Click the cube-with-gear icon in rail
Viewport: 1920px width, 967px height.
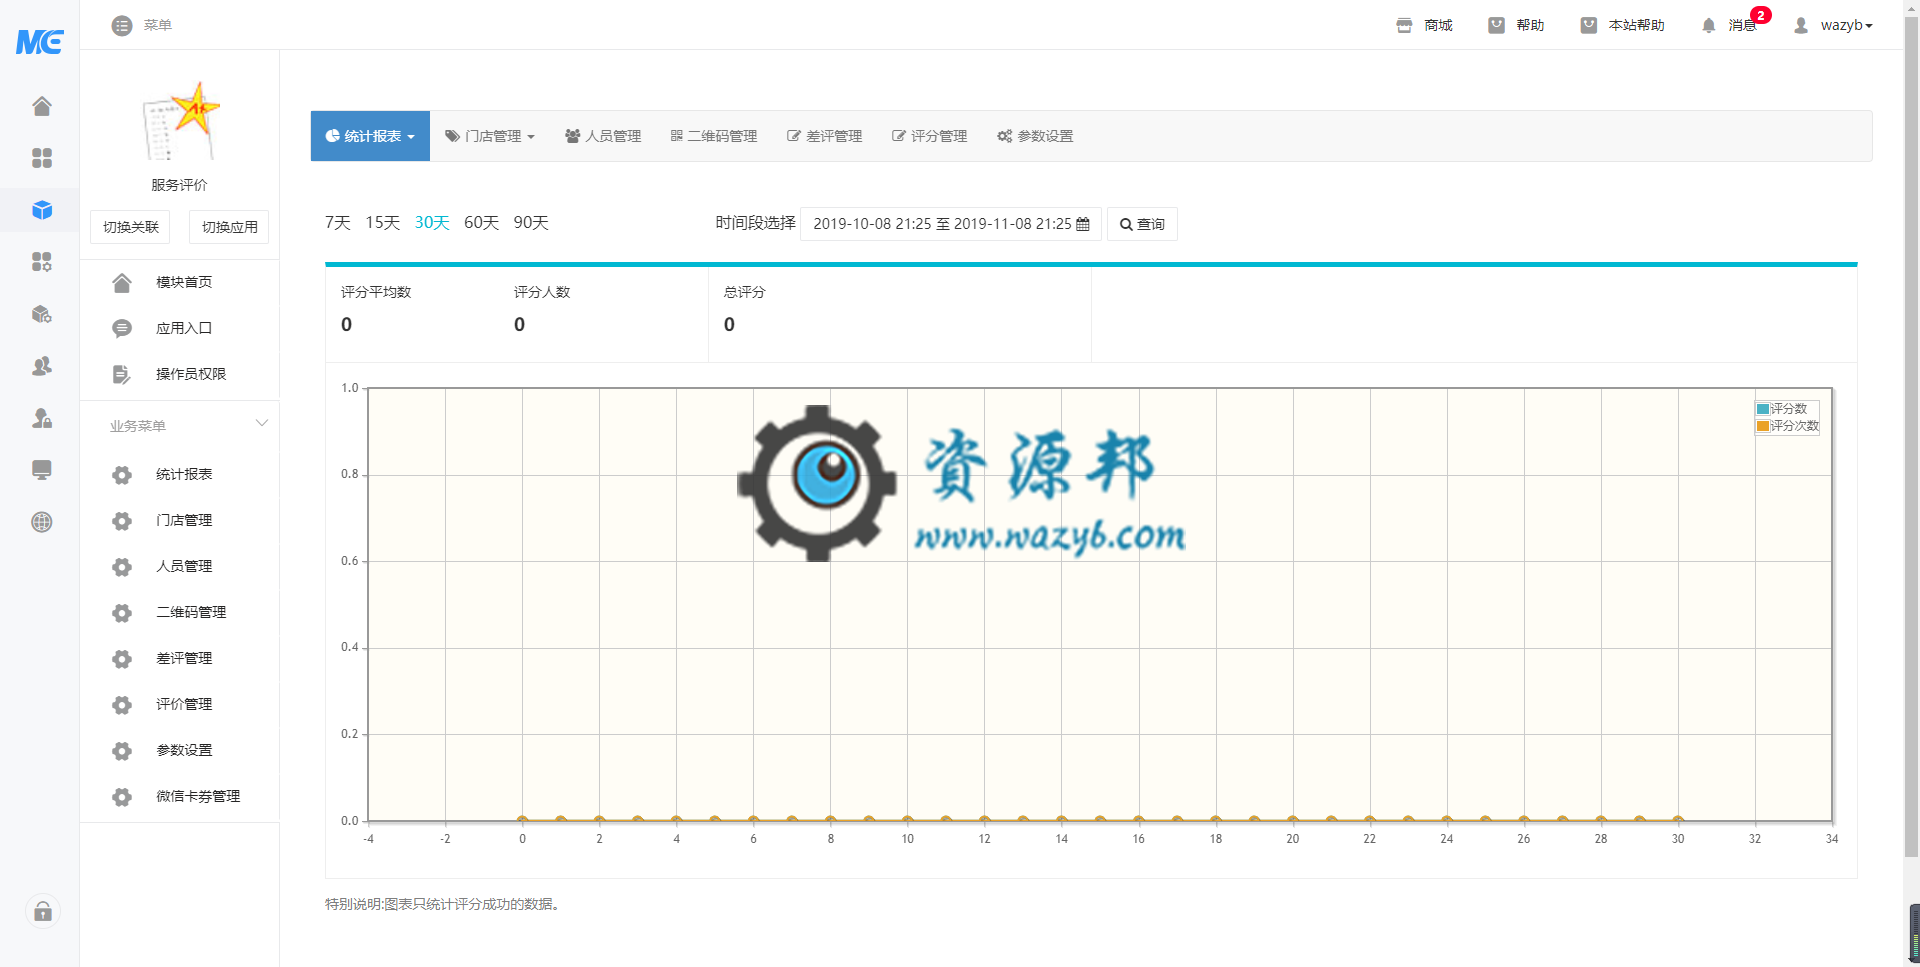click(x=42, y=314)
